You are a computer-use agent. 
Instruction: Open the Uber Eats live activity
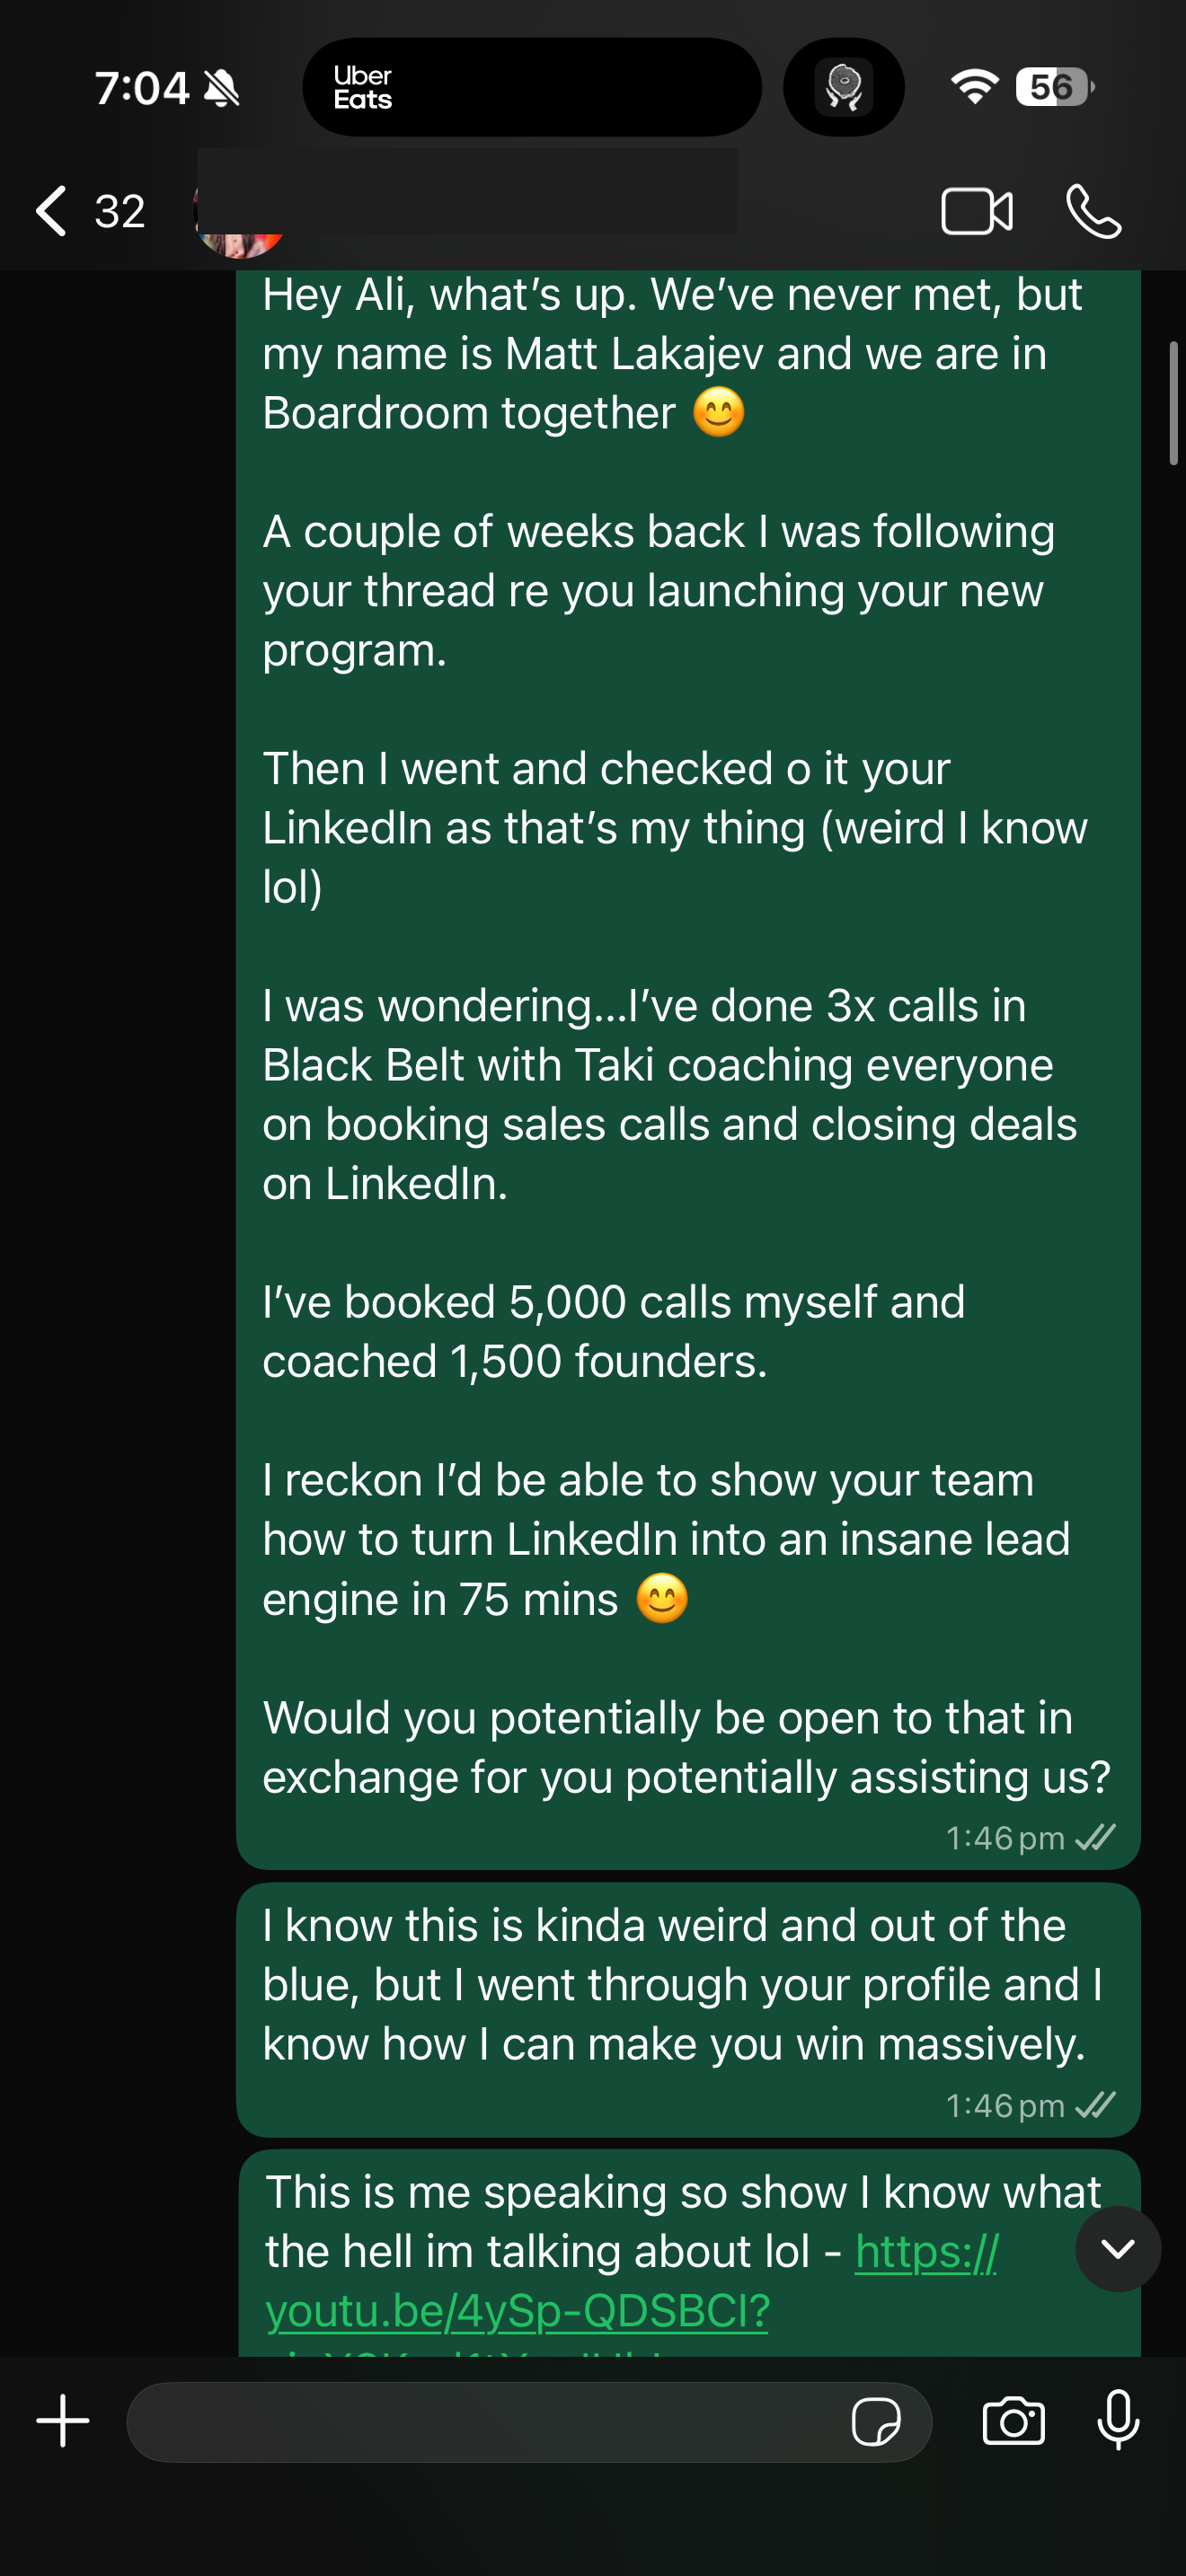point(531,87)
